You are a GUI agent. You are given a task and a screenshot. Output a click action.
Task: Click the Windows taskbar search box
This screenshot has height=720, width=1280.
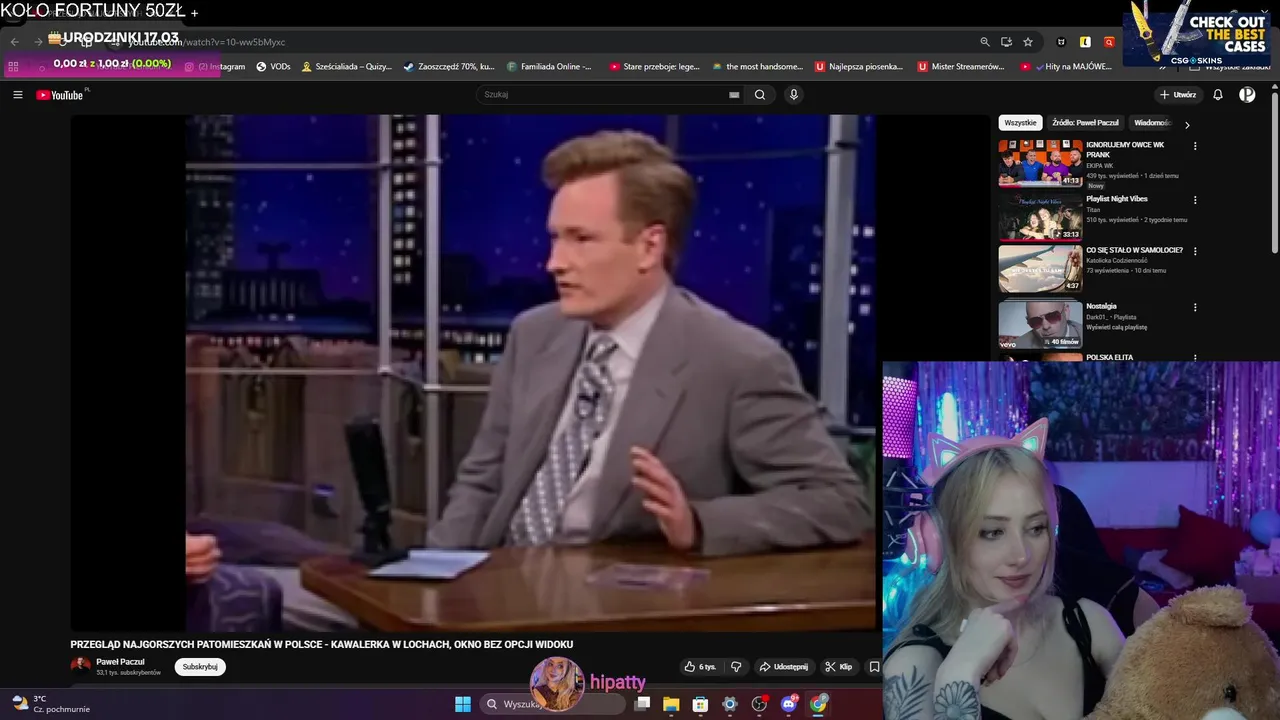point(552,704)
